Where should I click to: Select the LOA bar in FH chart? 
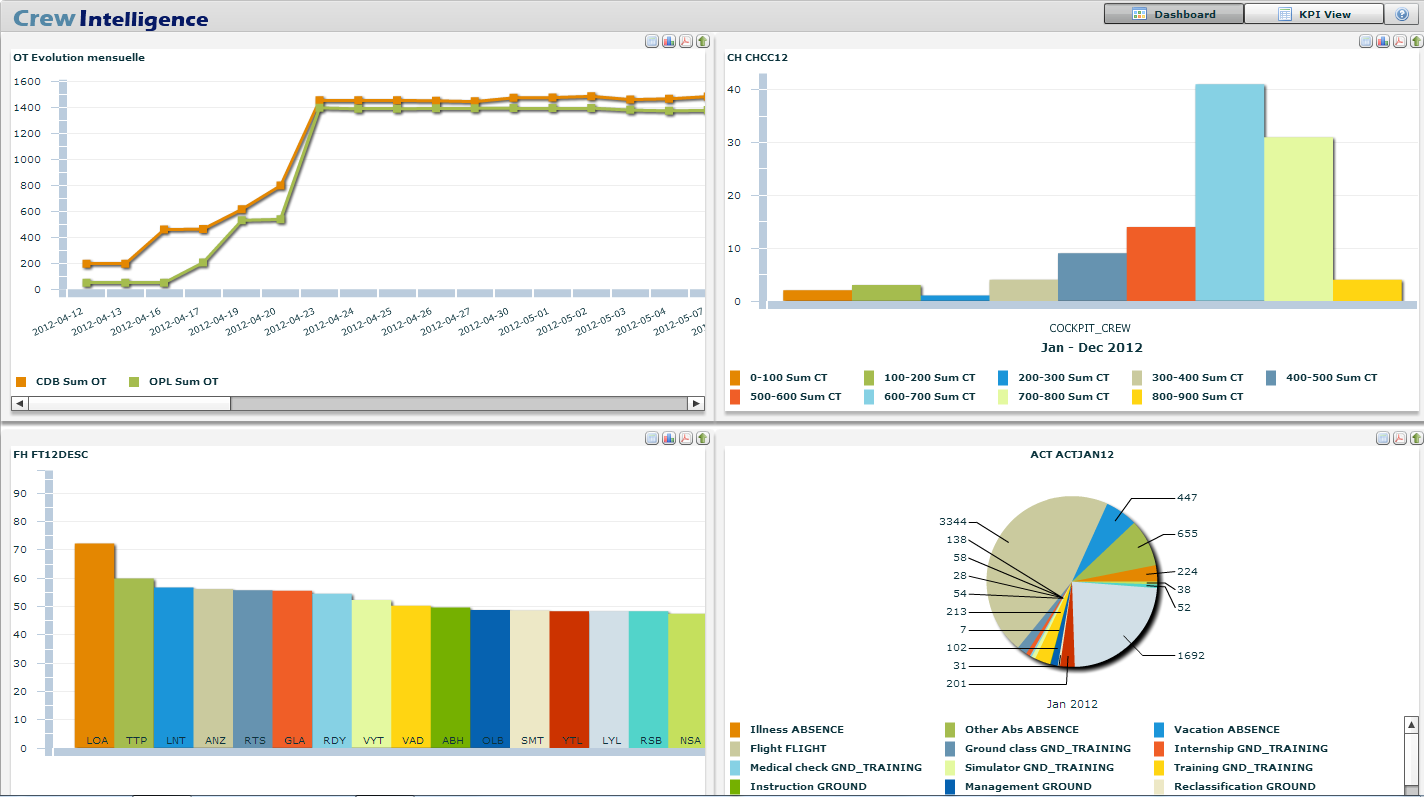tap(95, 645)
